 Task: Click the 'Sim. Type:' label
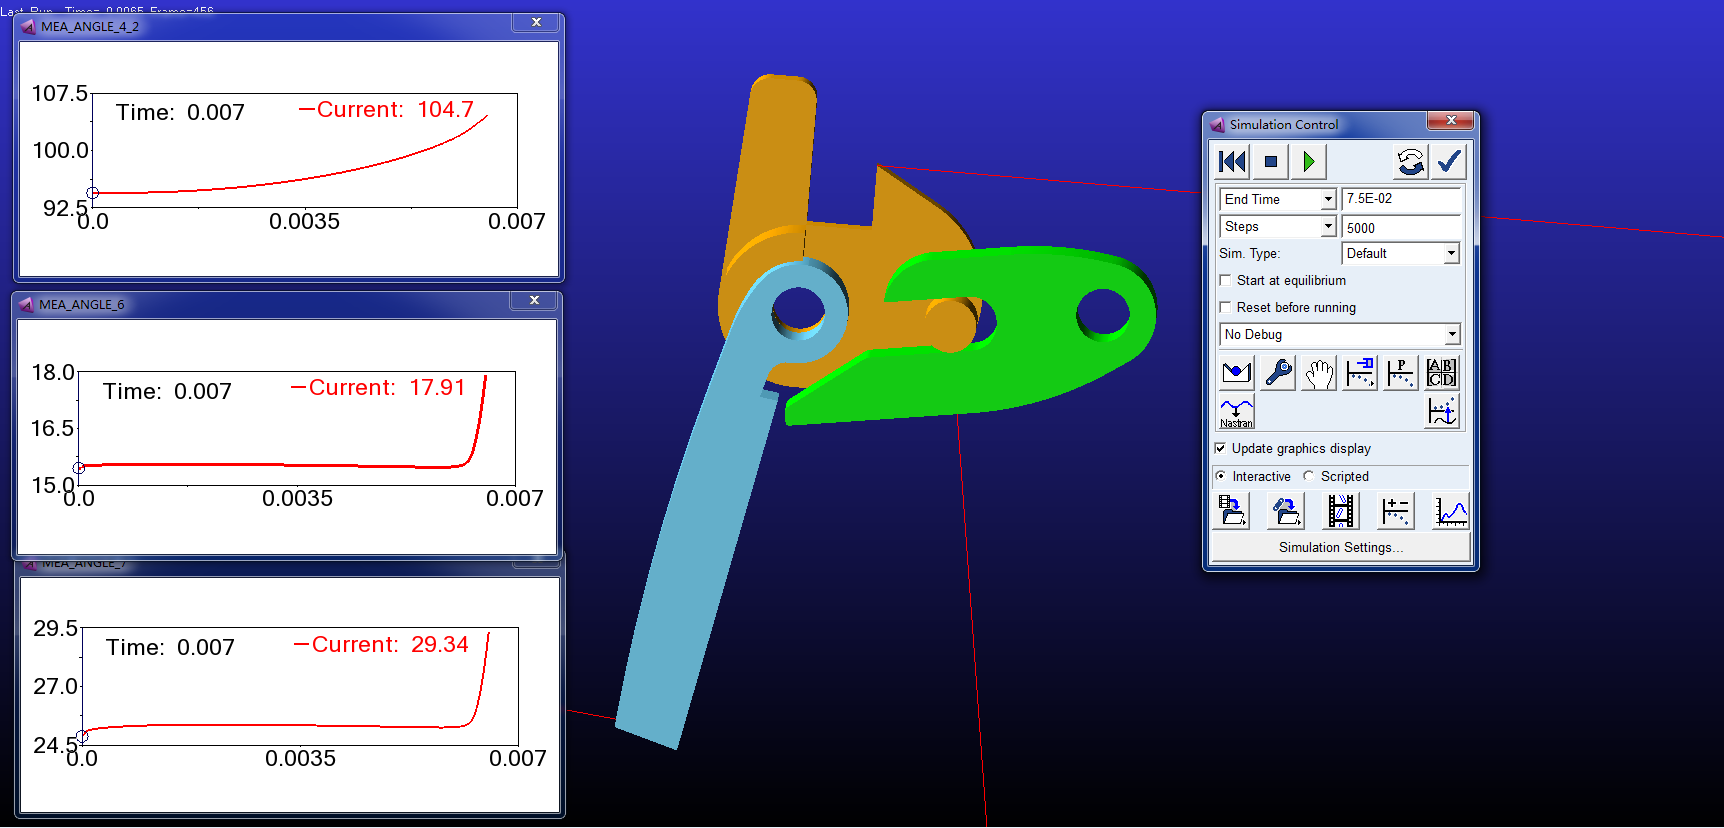click(1249, 254)
